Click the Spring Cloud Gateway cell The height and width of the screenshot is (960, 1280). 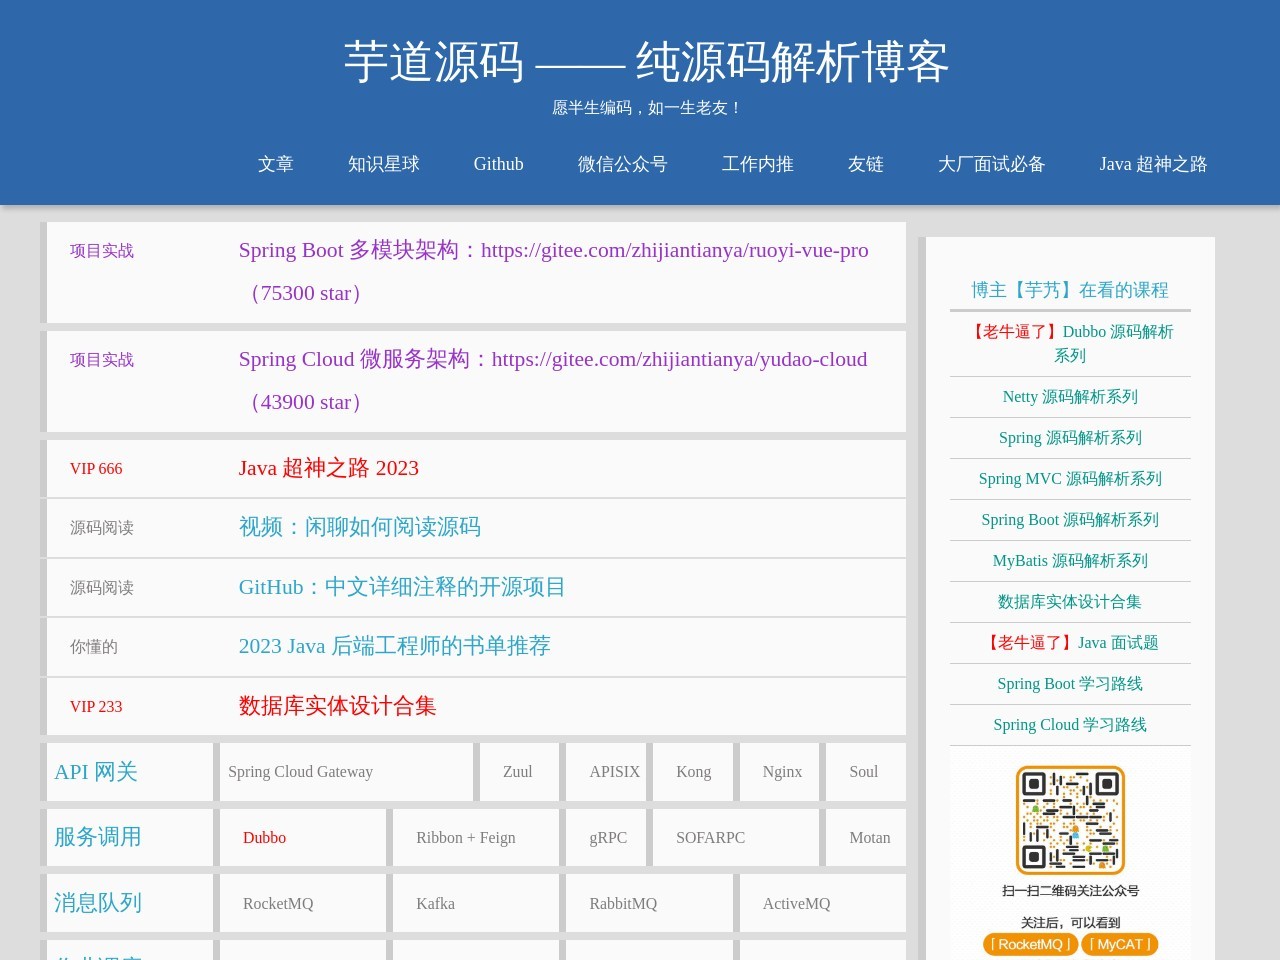click(x=300, y=772)
